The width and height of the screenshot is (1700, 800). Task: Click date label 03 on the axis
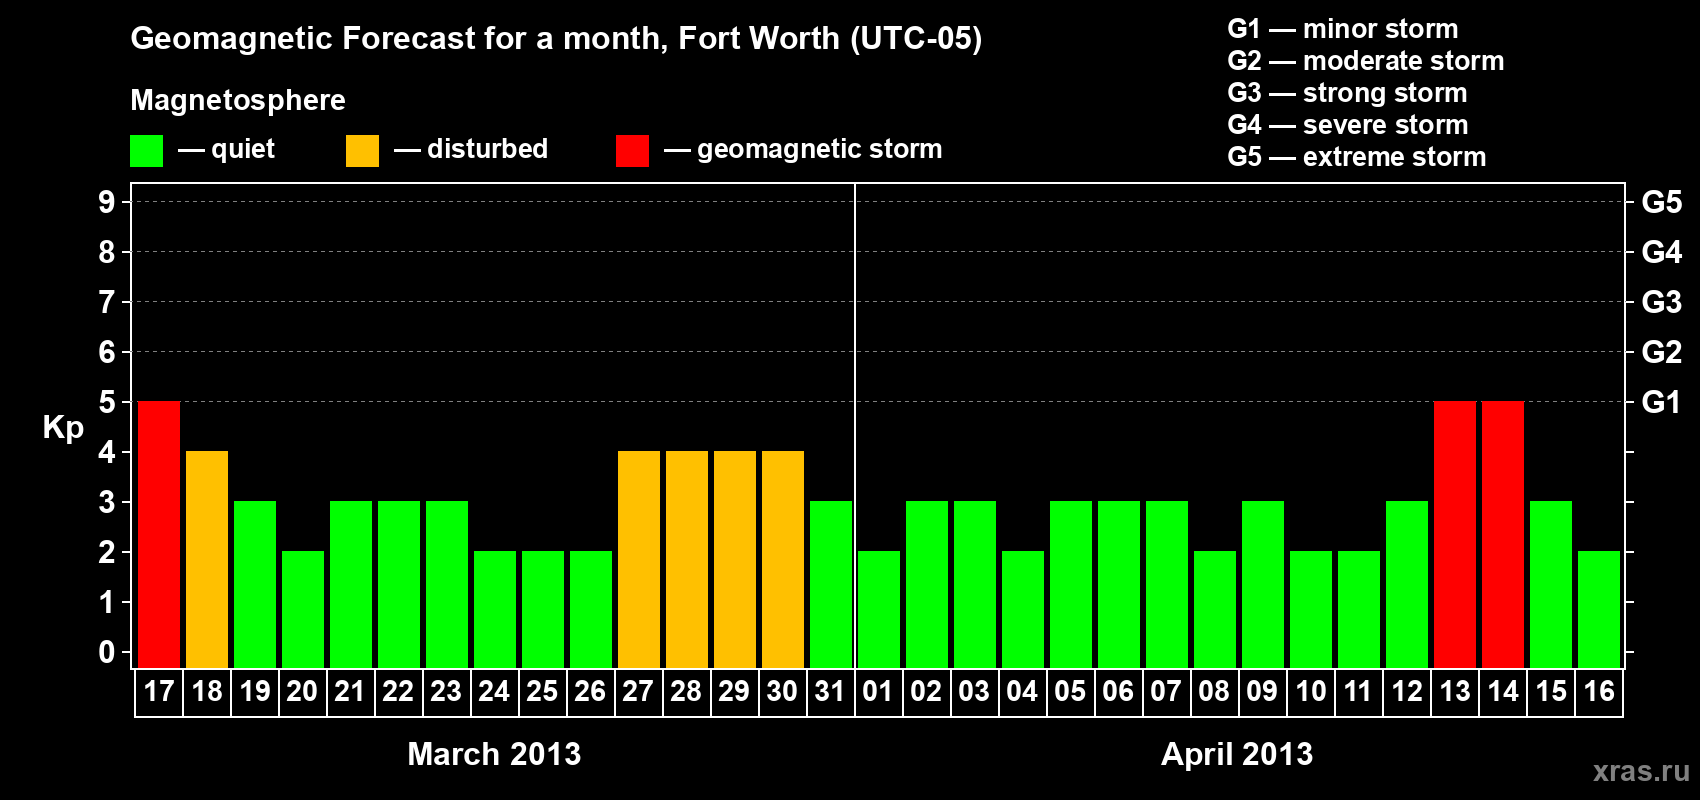click(x=974, y=691)
